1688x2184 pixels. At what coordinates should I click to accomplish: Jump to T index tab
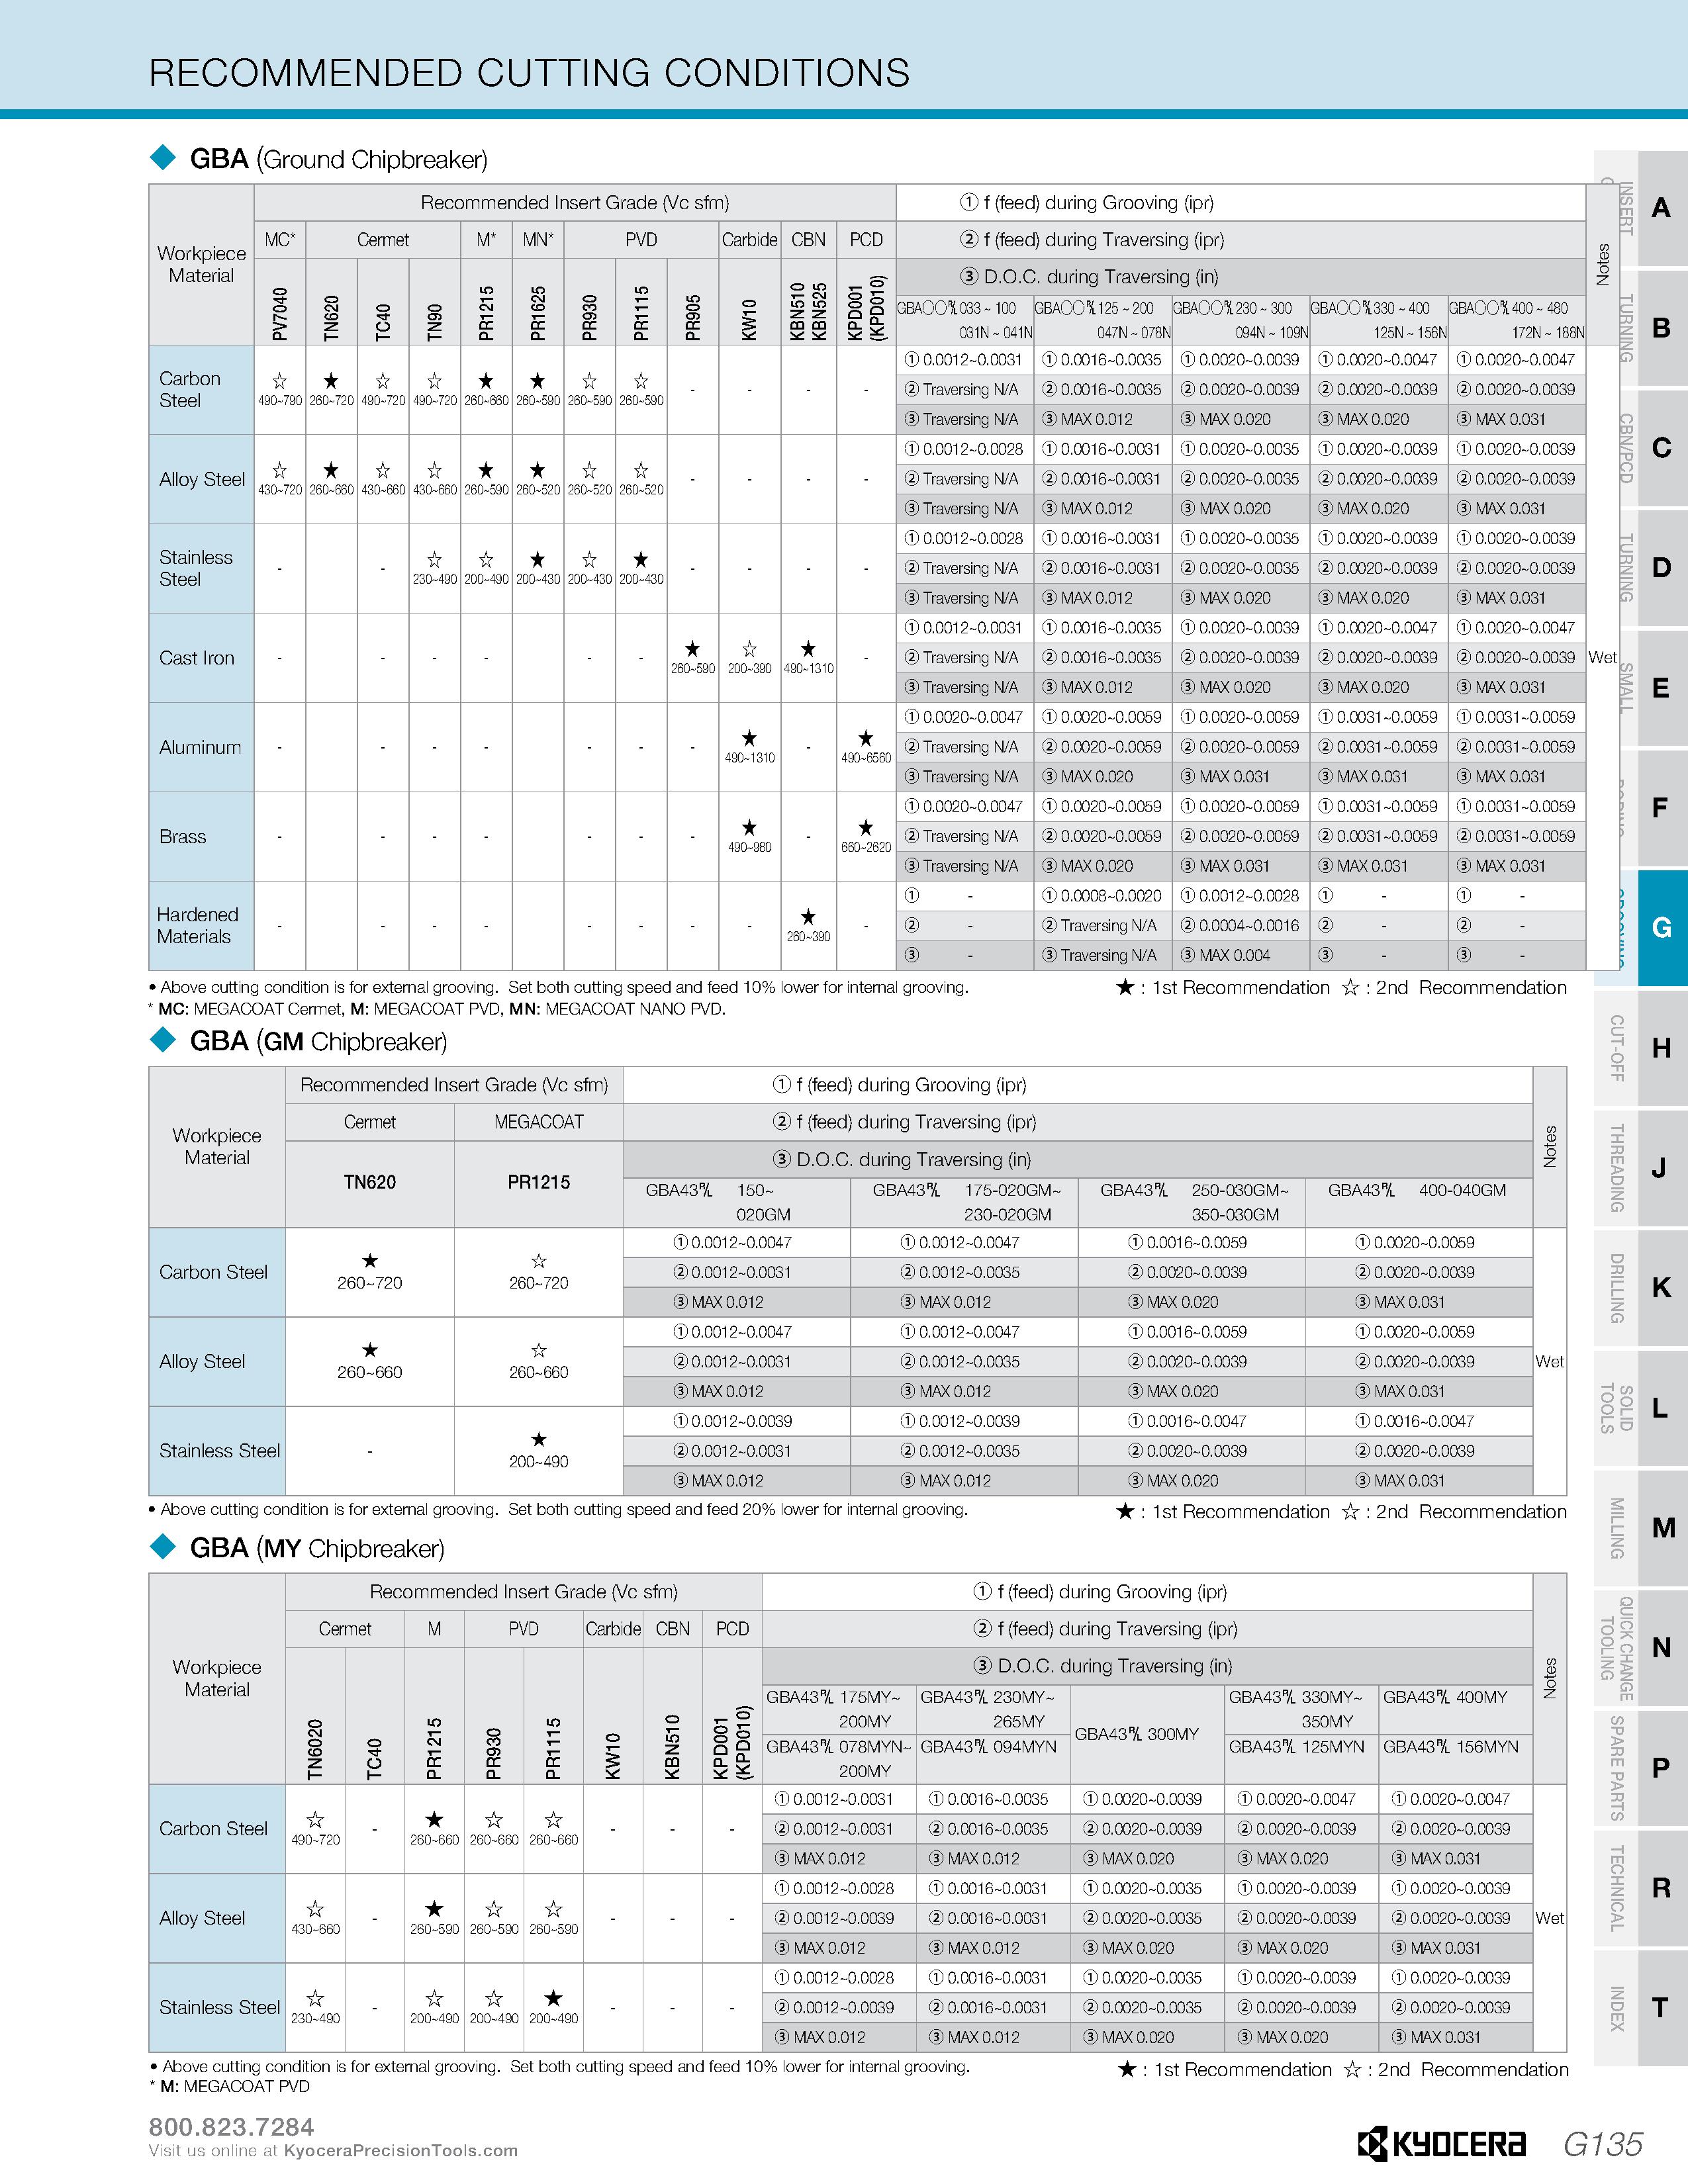coord(1641,2008)
